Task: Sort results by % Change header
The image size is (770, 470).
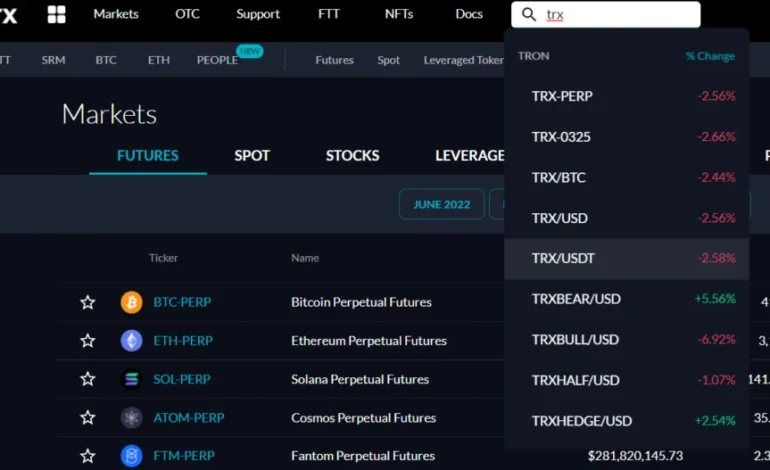Action: pos(710,56)
